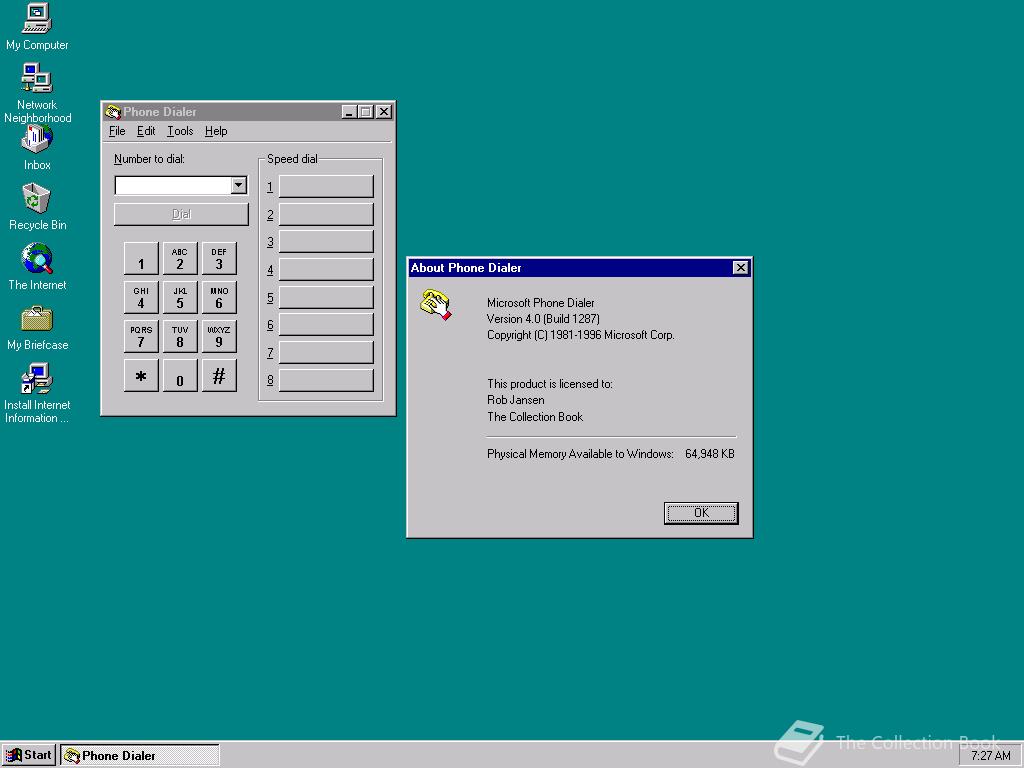This screenshot has height=768, width=1024.
Task: Click the 'Speed dial' group label
Action: [292, 159]
